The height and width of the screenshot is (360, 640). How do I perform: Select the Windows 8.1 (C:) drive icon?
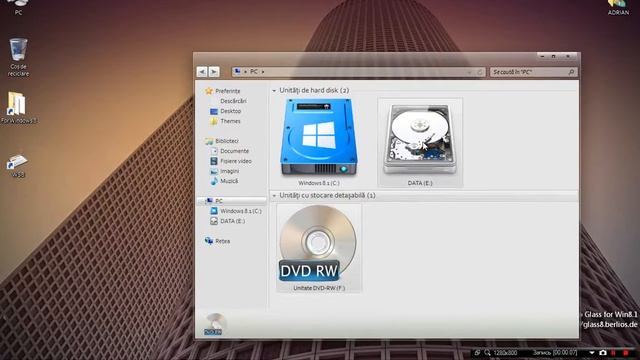click(319, 138)
